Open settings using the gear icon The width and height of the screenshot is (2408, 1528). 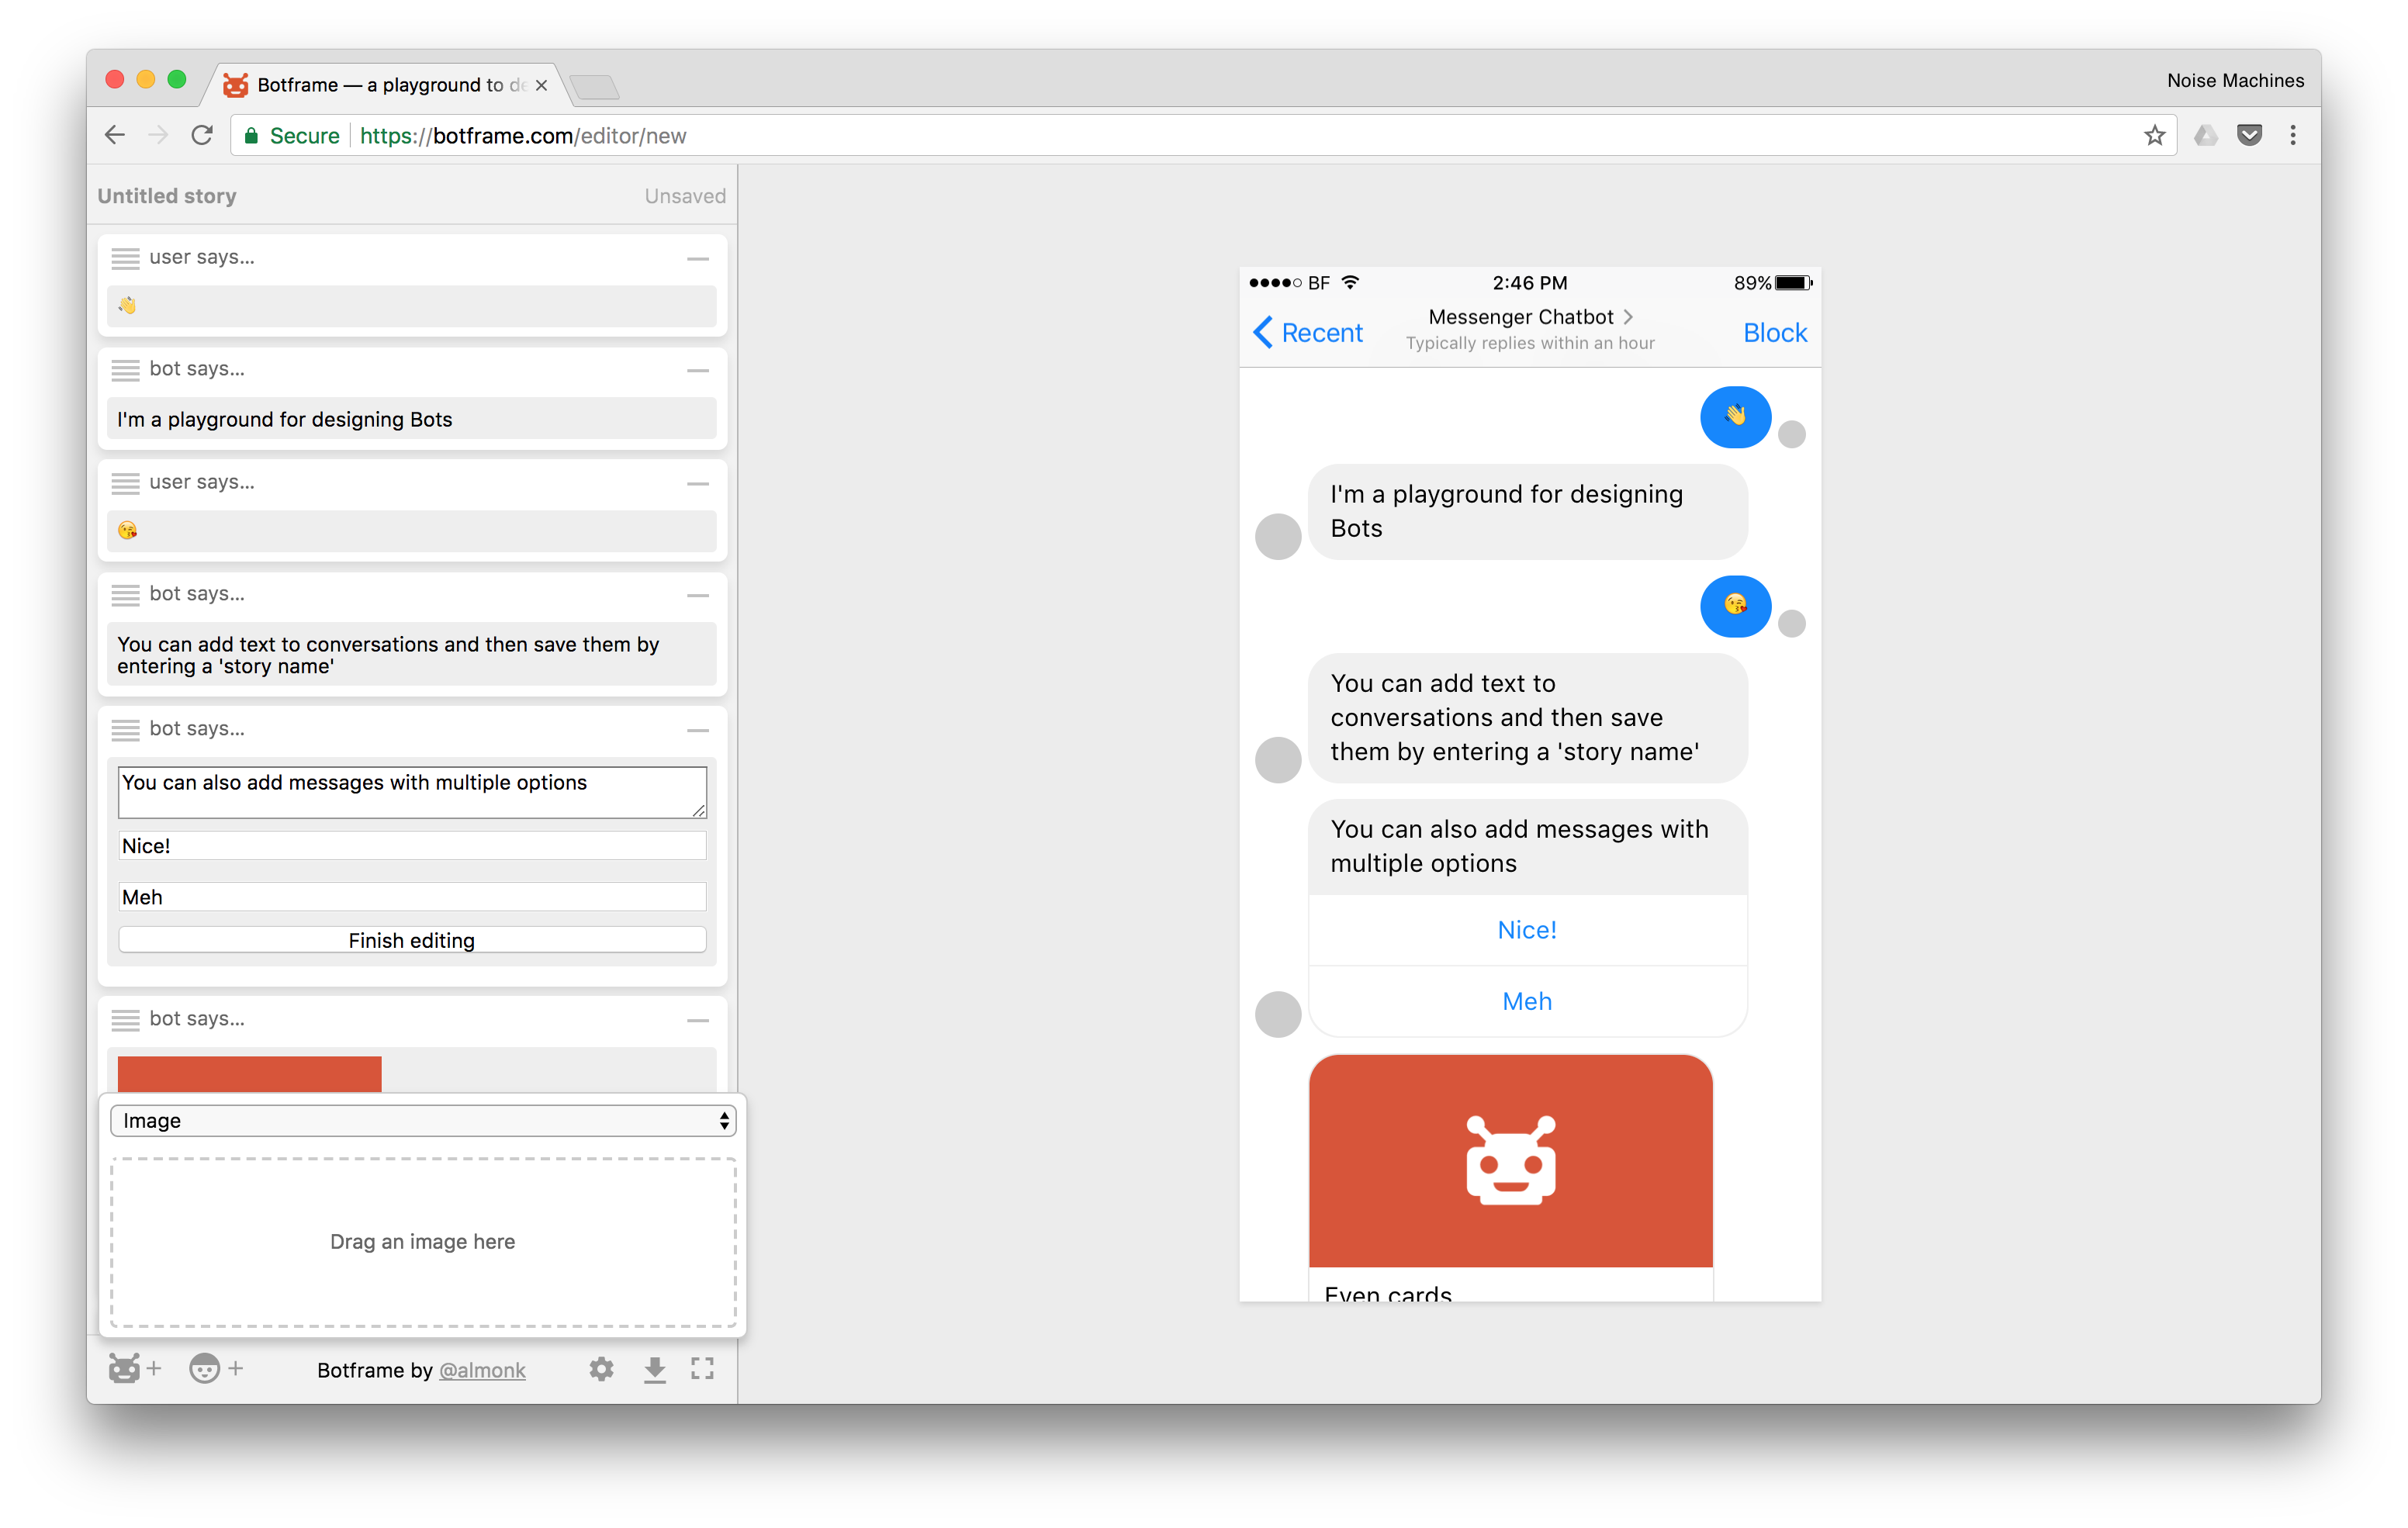pos(601,1369)
